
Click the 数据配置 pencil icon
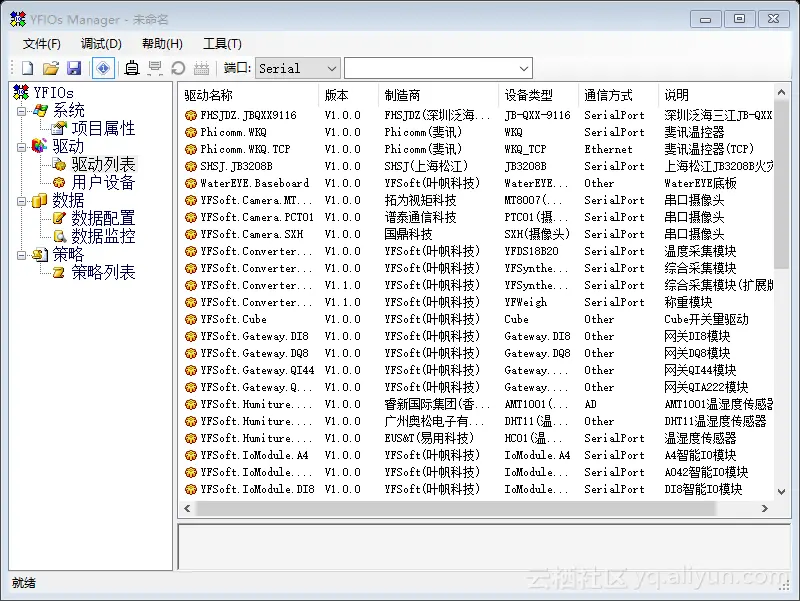(60, 217)
